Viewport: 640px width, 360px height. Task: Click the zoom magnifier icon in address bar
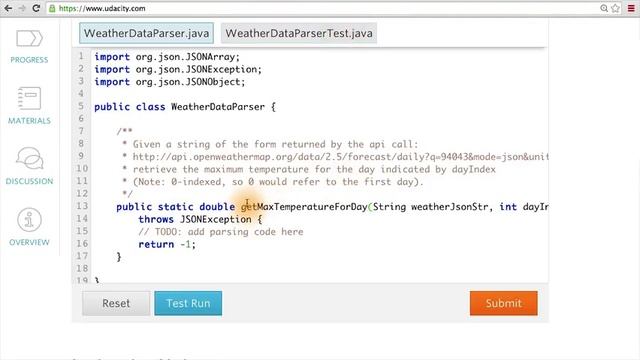(x=604, y=8)
